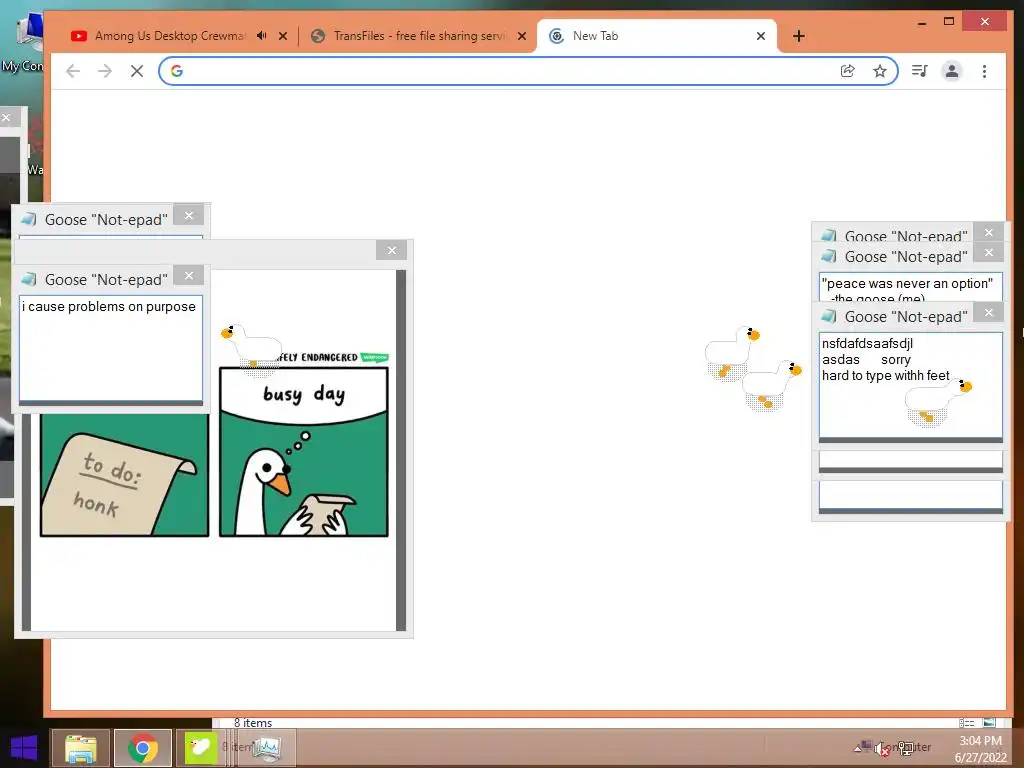Open the Task Manager taskbar icon

click(x=267, y=748)
